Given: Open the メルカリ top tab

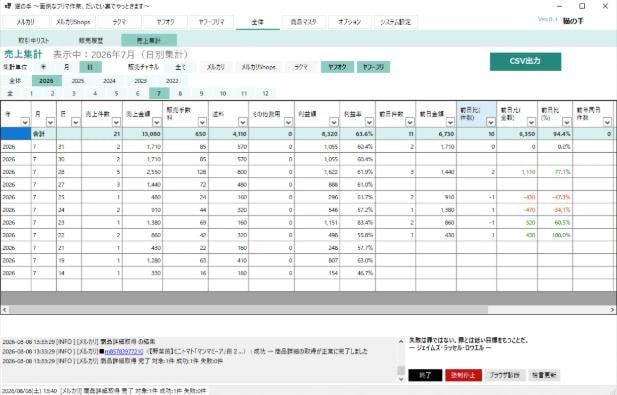Looking at the screenshot, I should 26,22.
